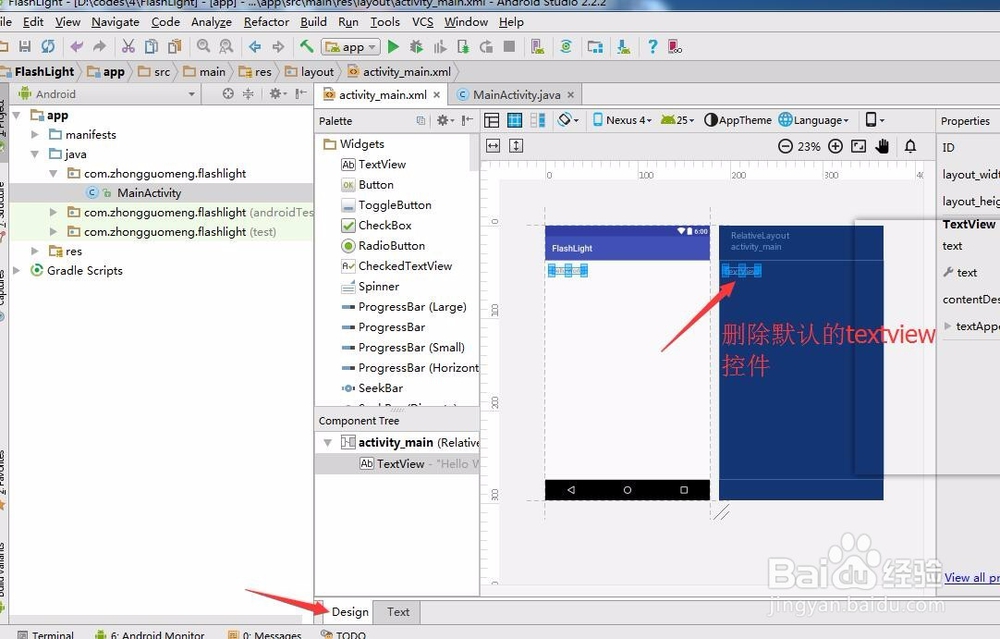
Task: Click the 23% zoom level control
Action: (809, 145)
